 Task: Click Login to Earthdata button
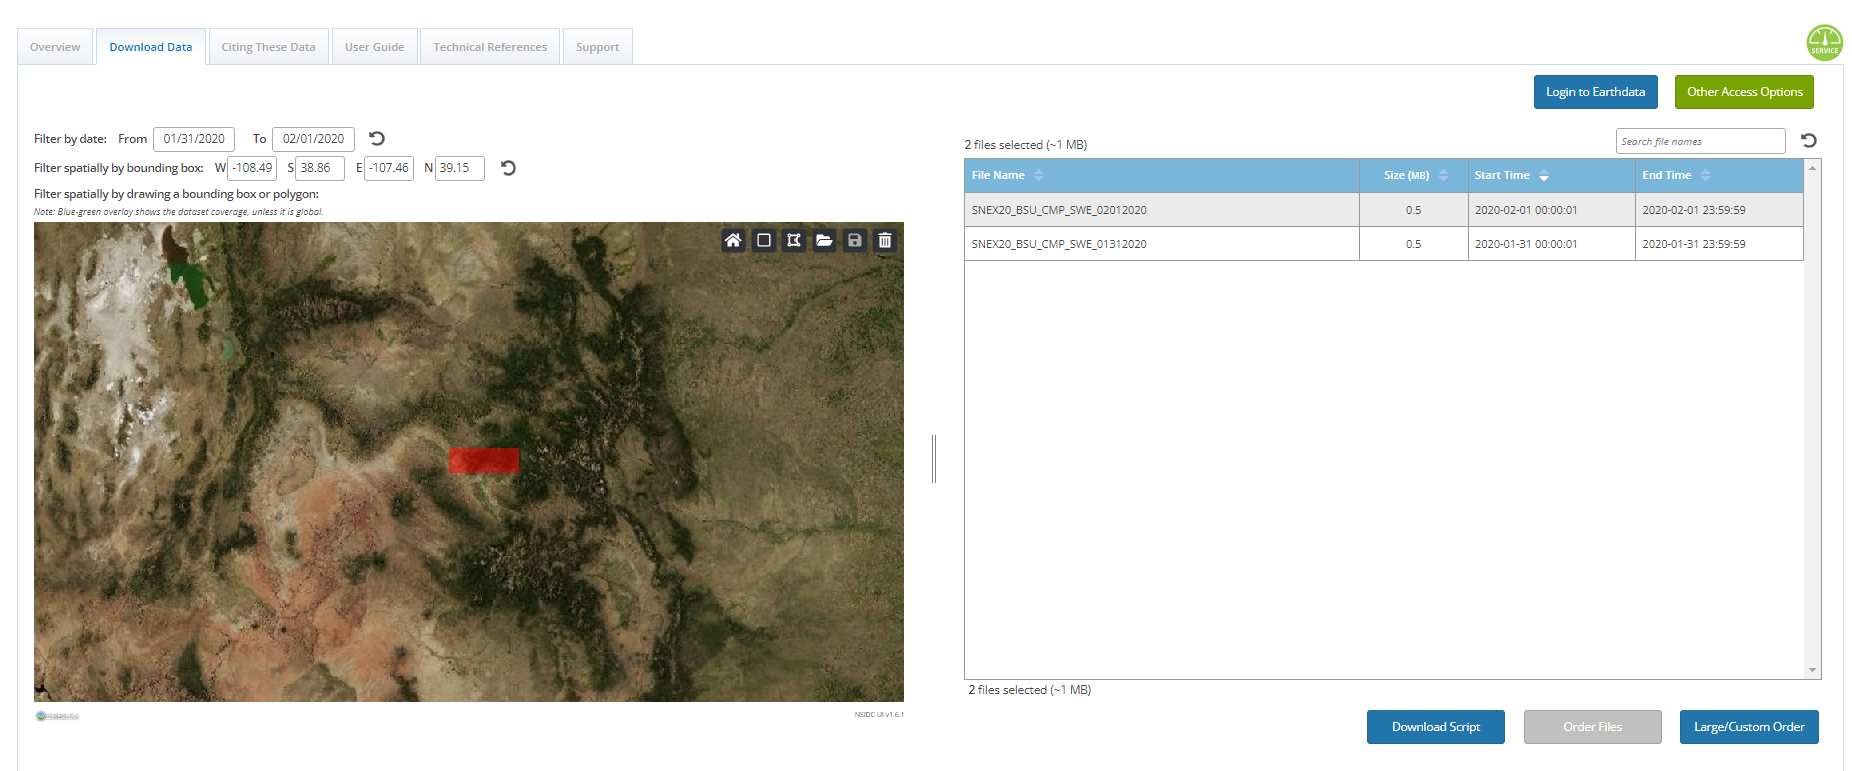(x=1596, y=92)
